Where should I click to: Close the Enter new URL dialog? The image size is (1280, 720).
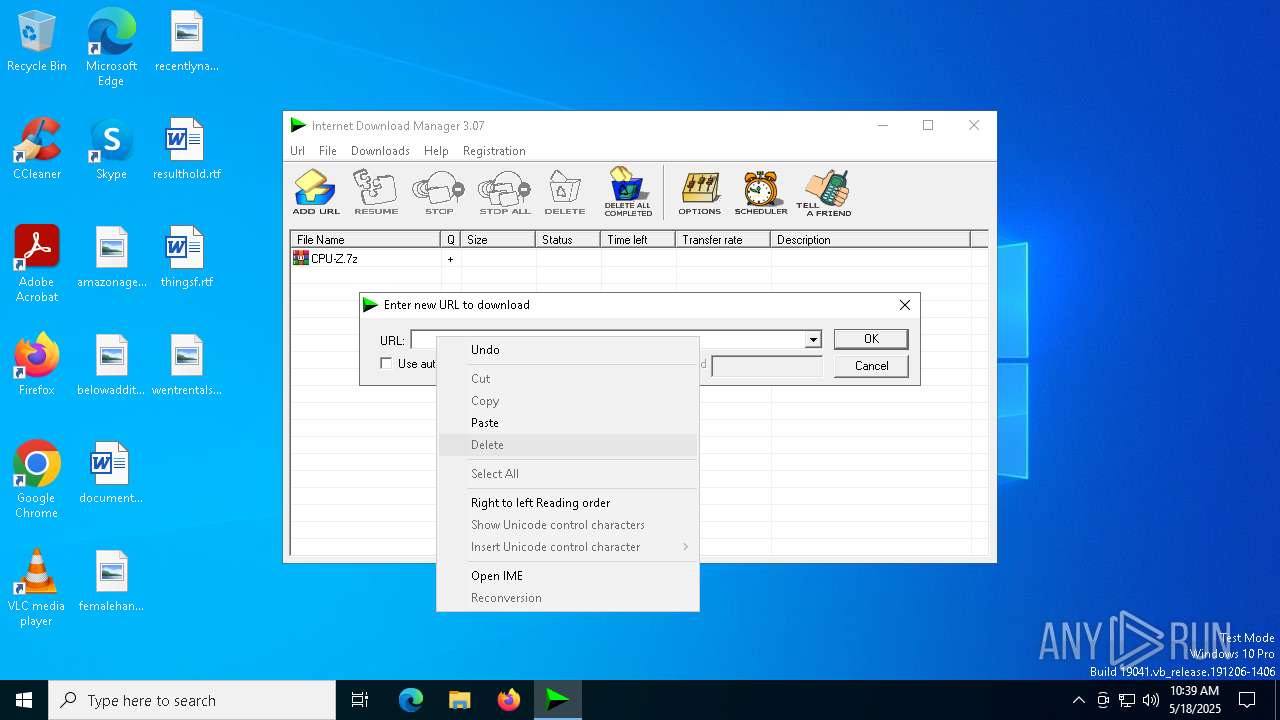905,305
